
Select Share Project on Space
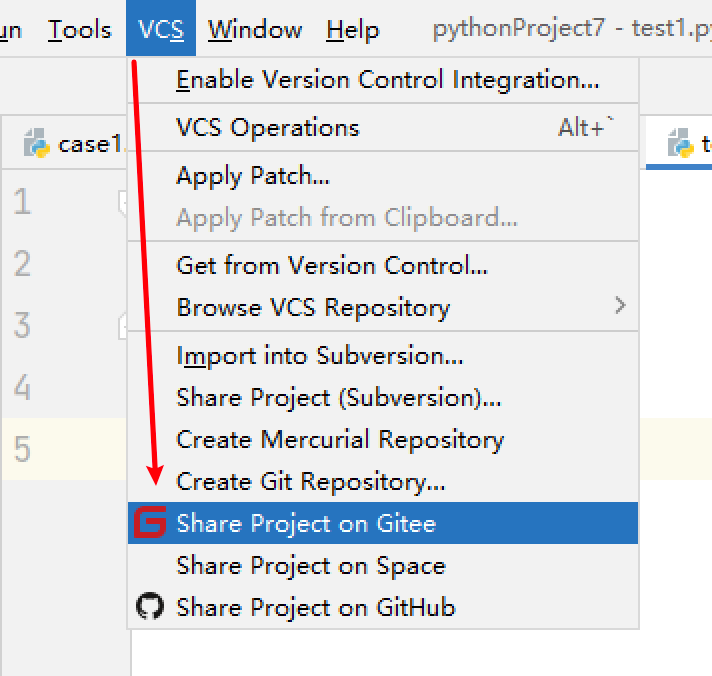(x=310, y=566)
